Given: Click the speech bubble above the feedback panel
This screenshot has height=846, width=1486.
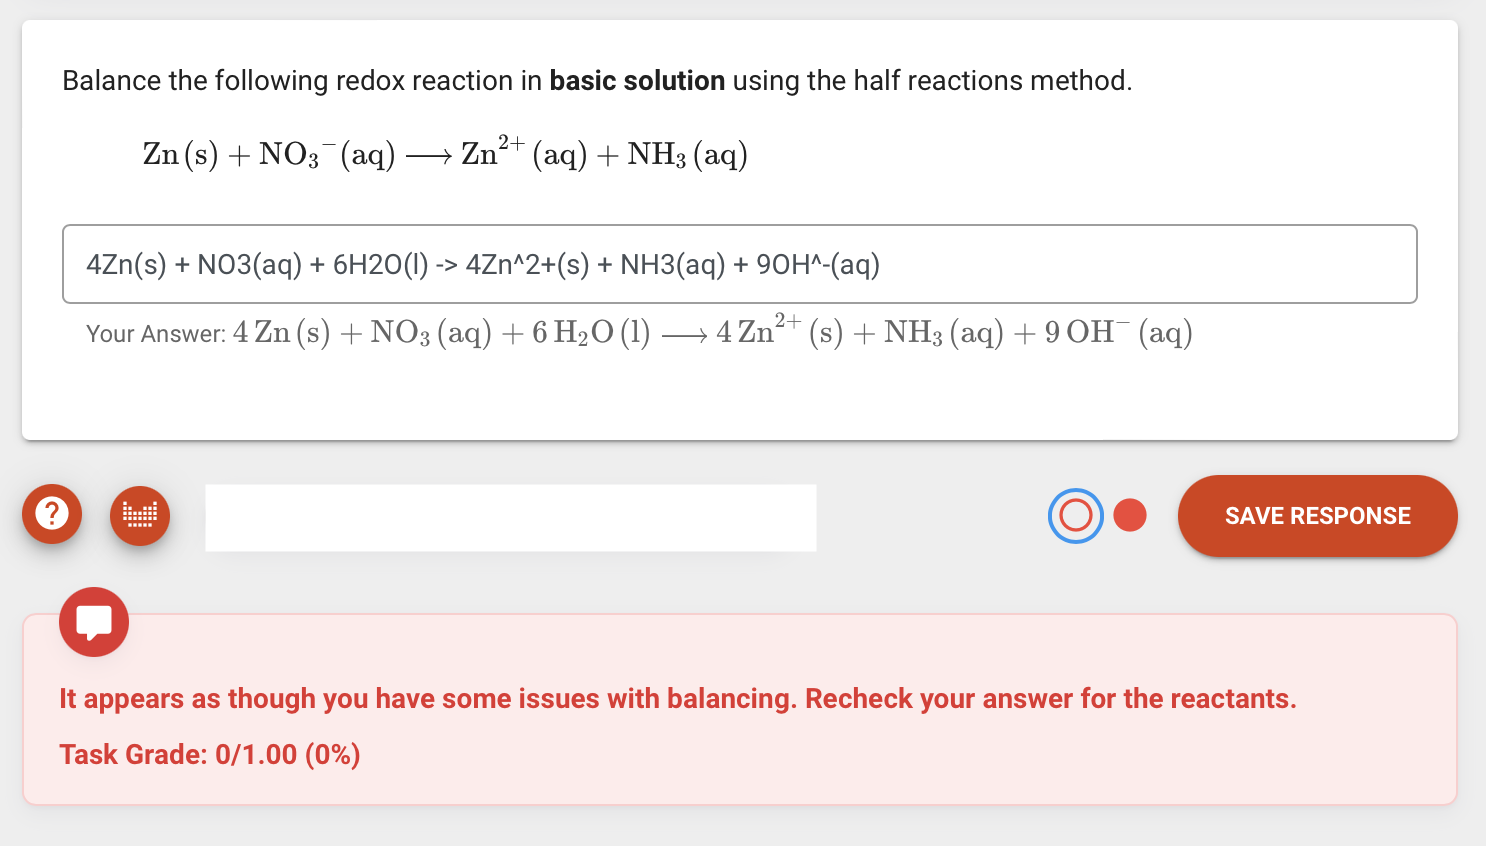Looking at the screenshot, I should (x=93, y=621).
